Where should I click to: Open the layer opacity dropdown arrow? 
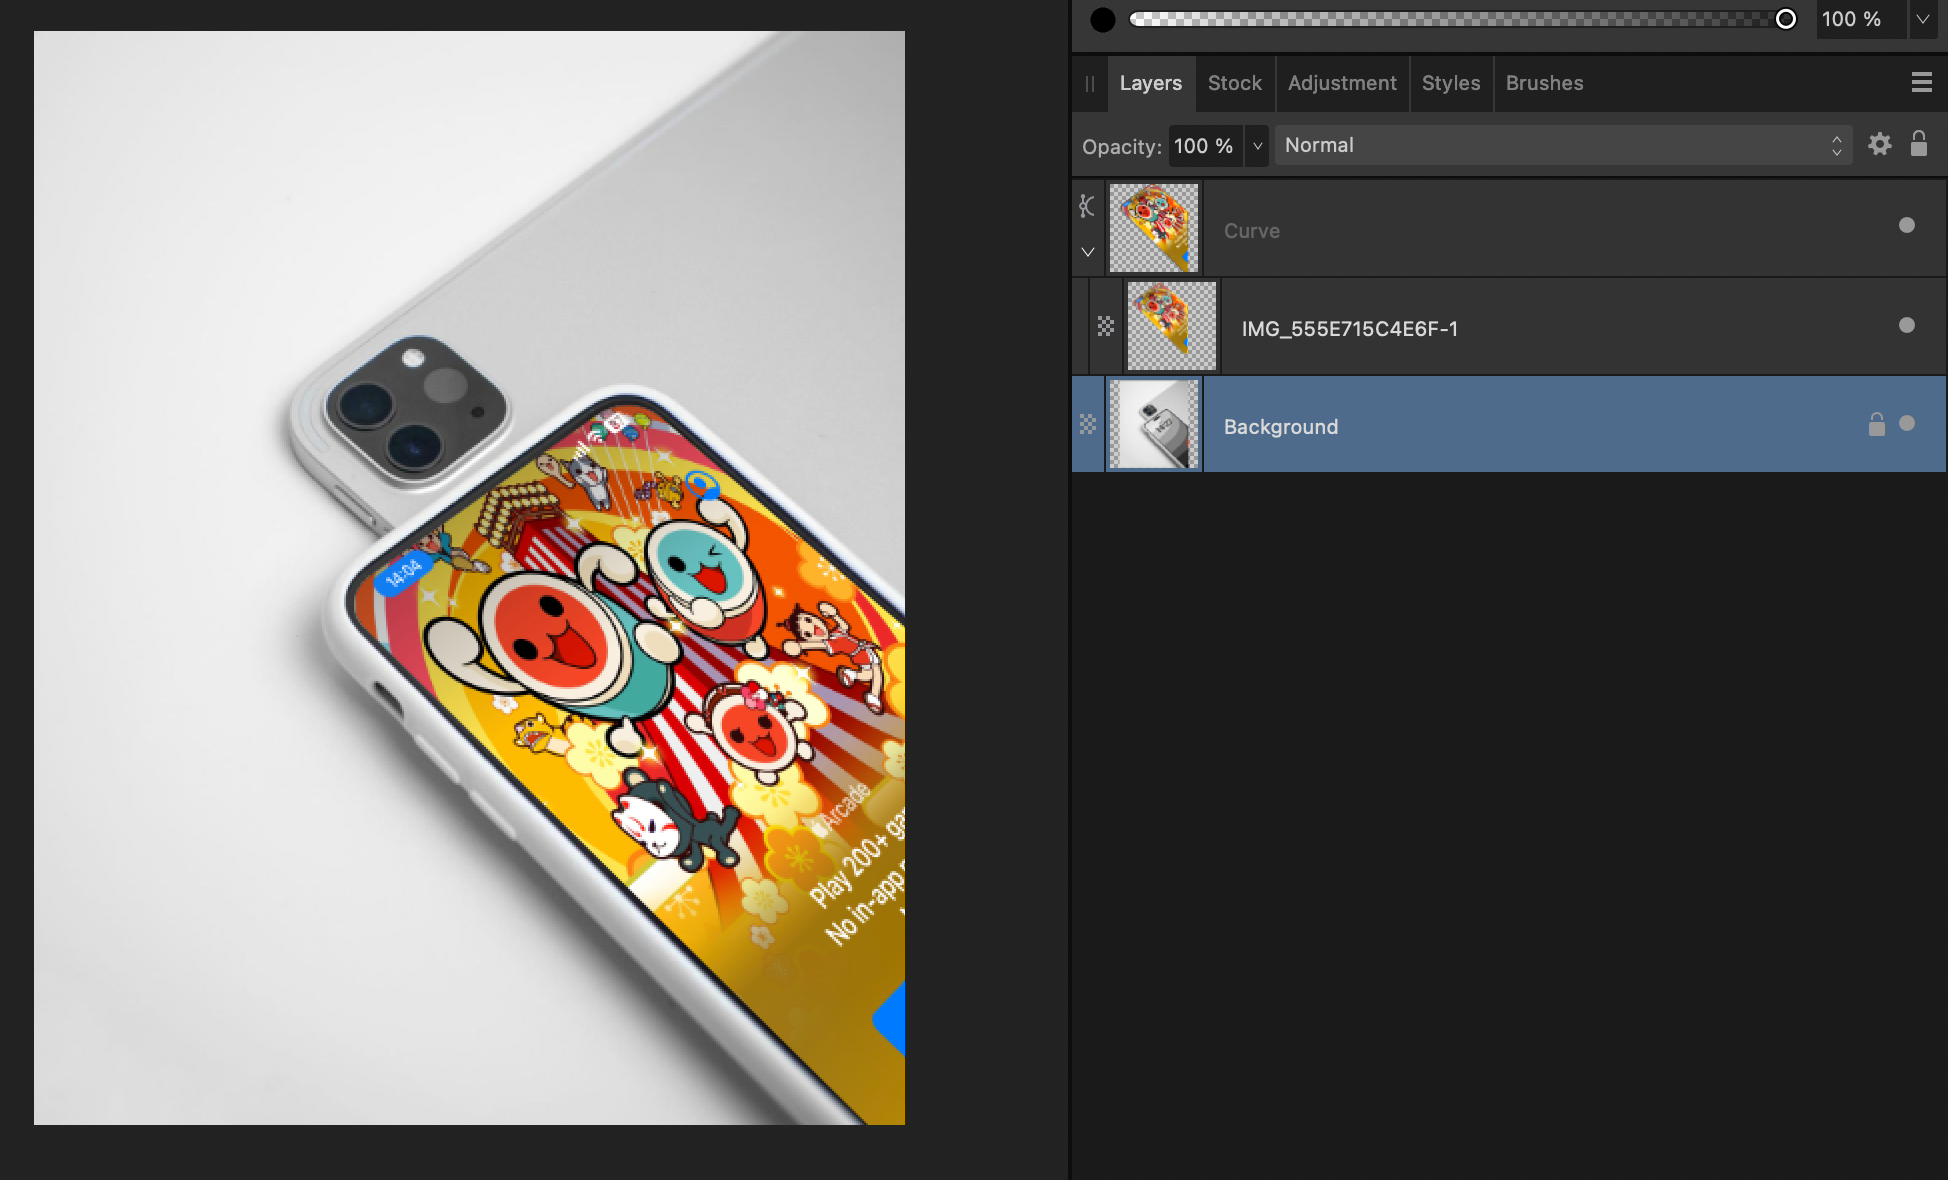[1257, 146]
